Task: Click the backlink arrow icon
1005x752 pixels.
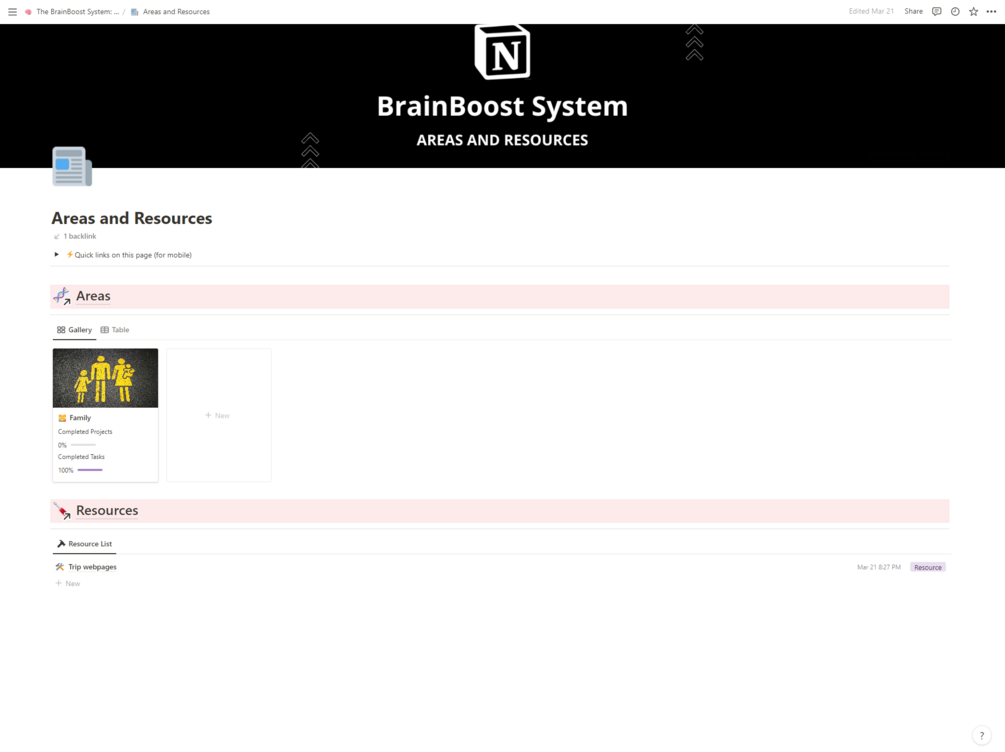Action: (56, 237)
